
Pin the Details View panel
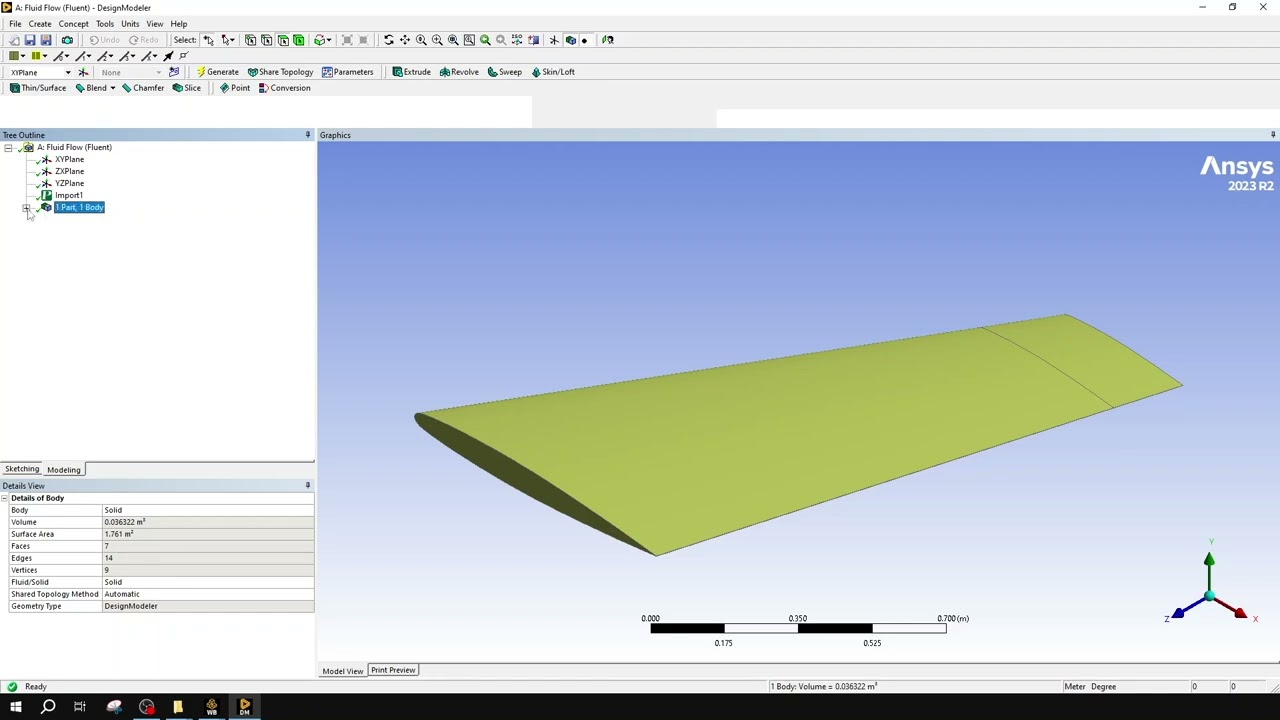[308, 486]
